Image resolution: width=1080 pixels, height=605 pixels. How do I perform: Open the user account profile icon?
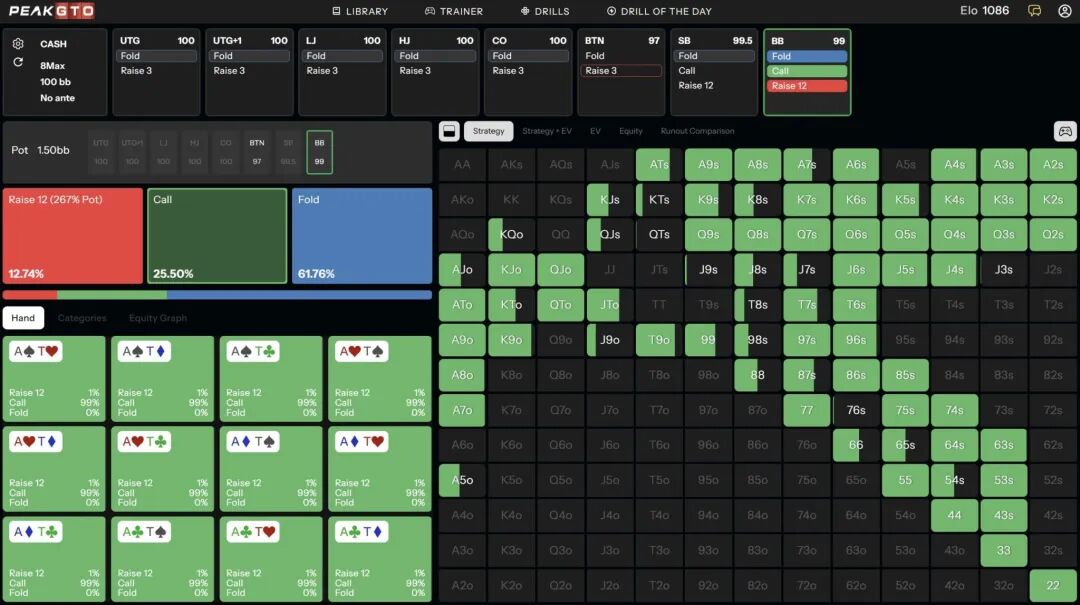point(1064,11)
